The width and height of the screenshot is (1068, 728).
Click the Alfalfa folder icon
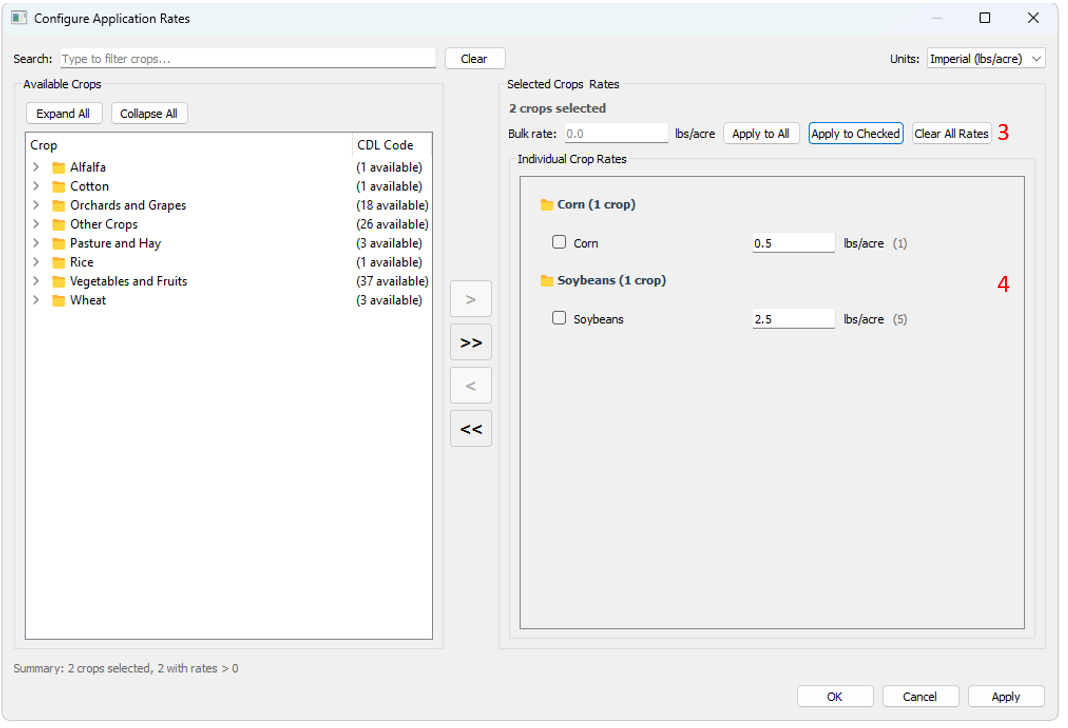(58, 168)
